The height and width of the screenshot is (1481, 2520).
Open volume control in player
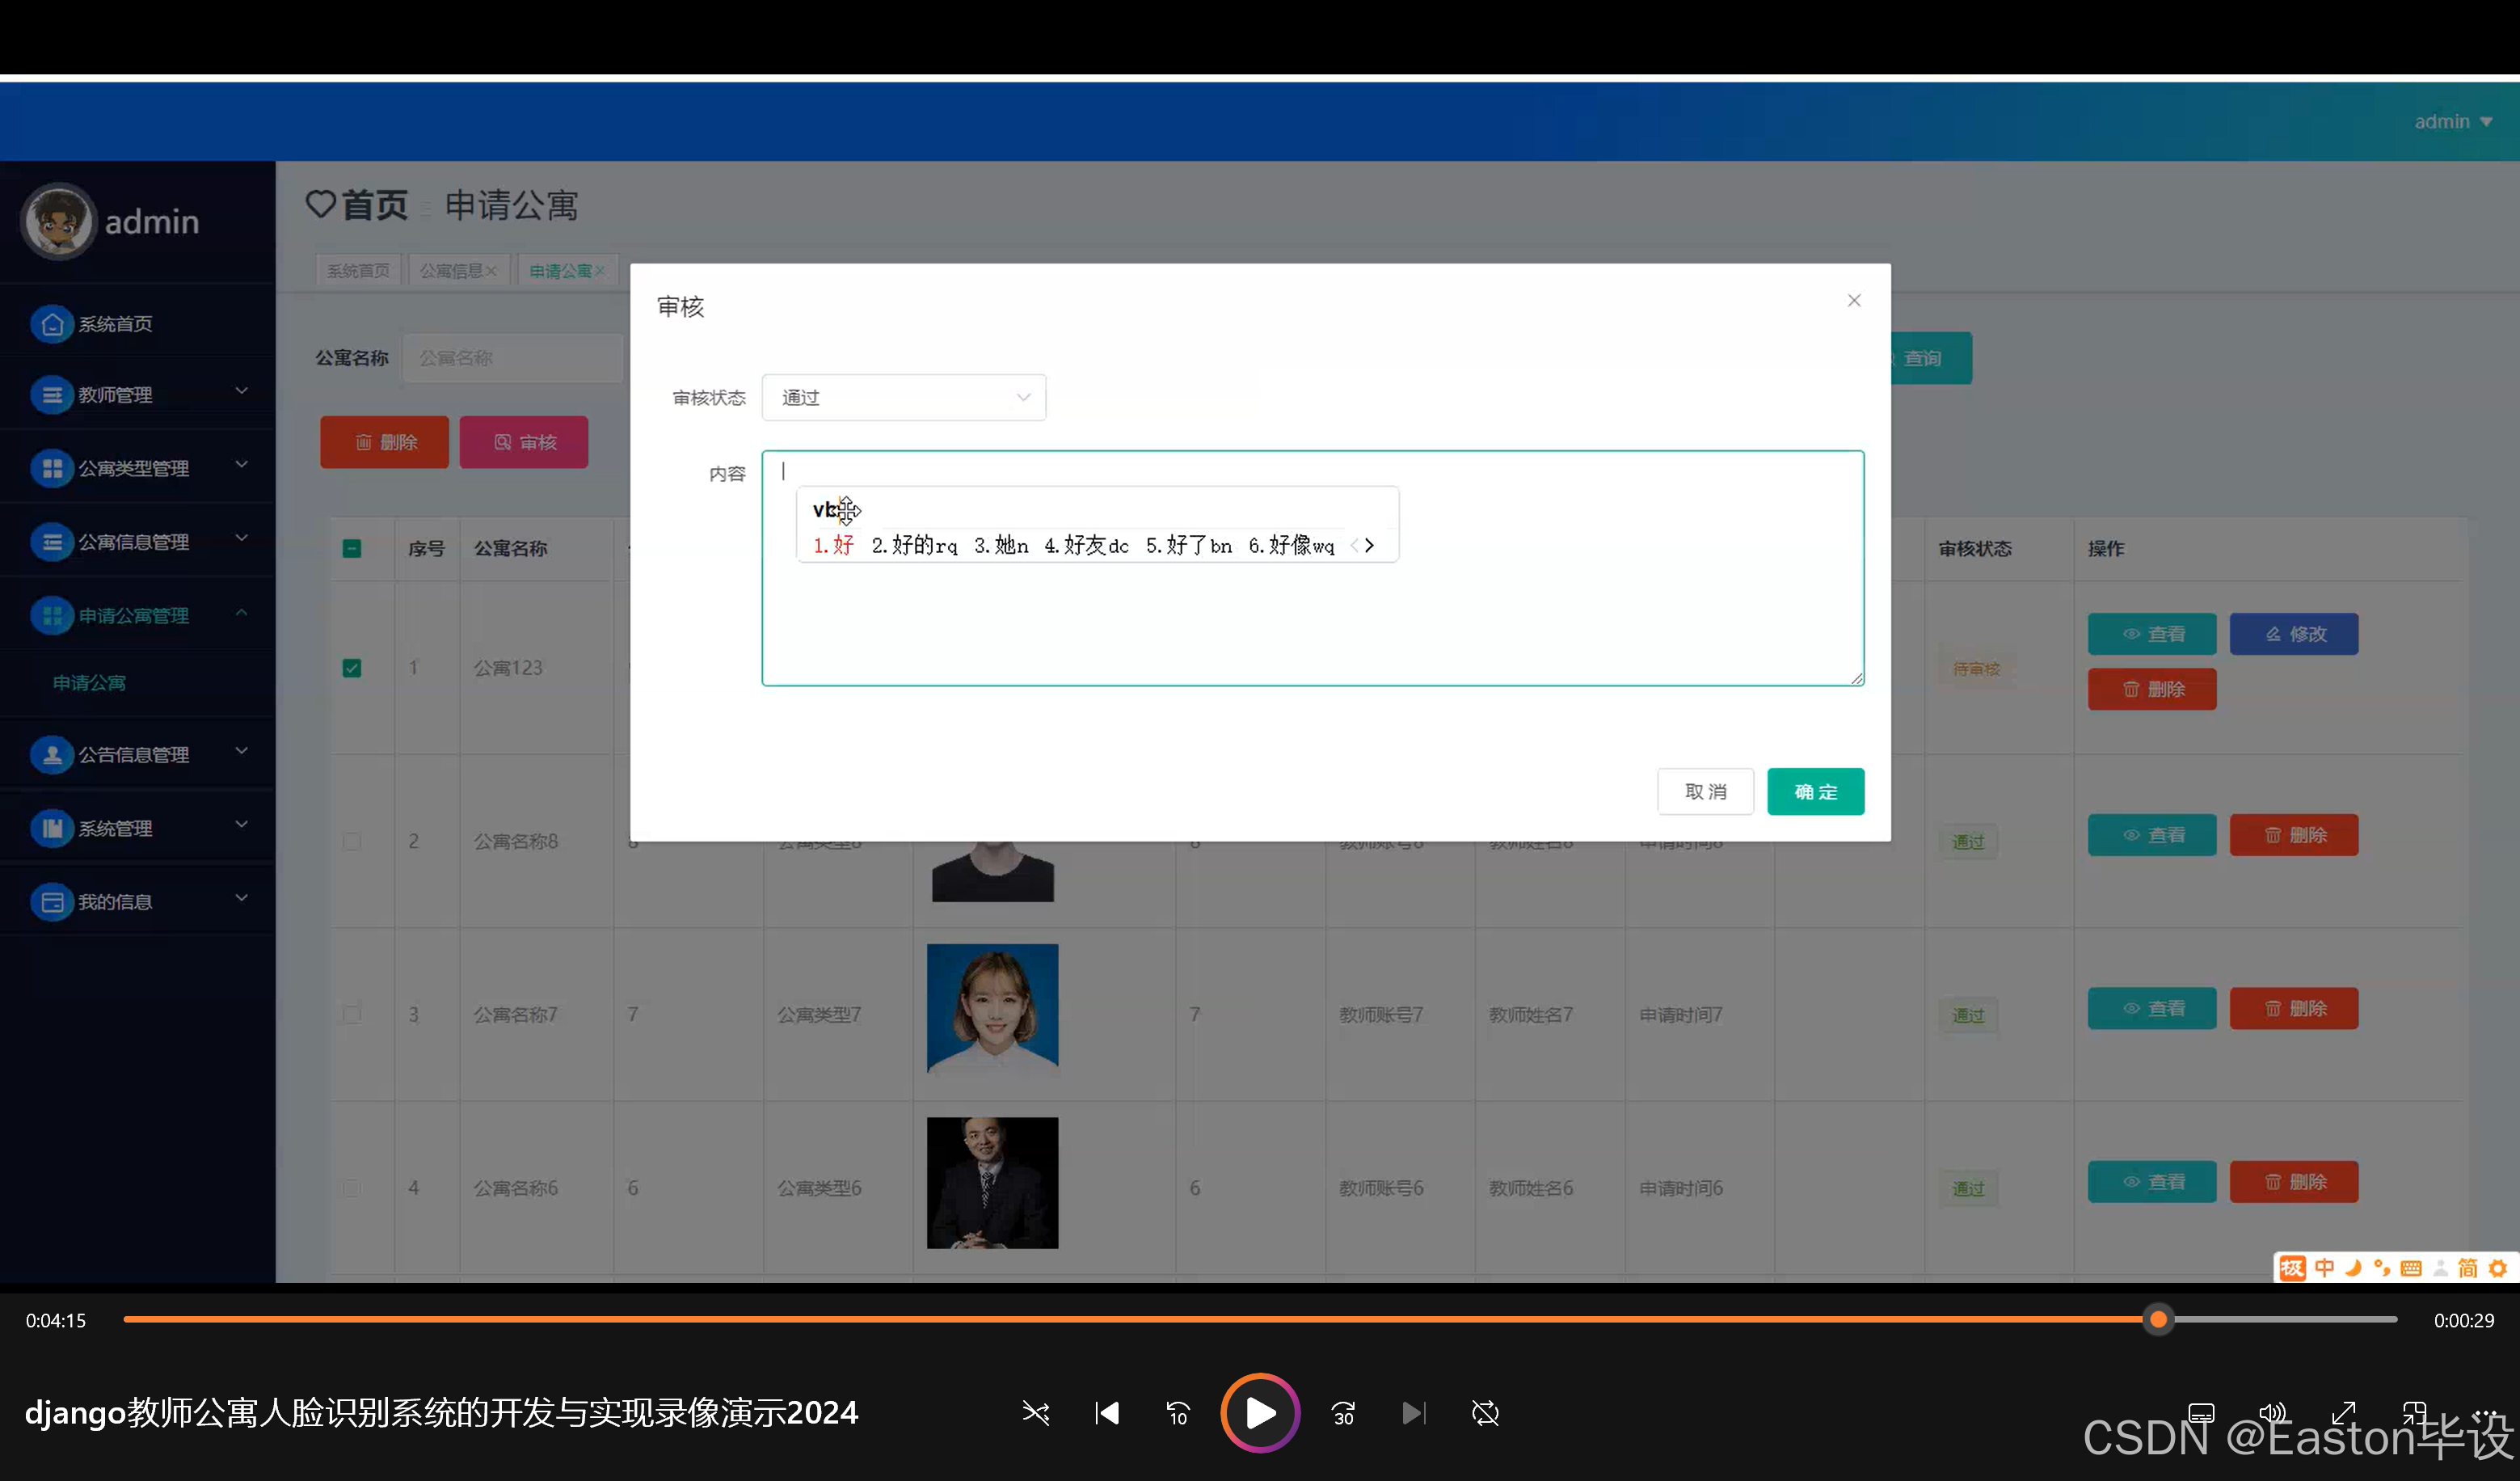point(2272,1413)
